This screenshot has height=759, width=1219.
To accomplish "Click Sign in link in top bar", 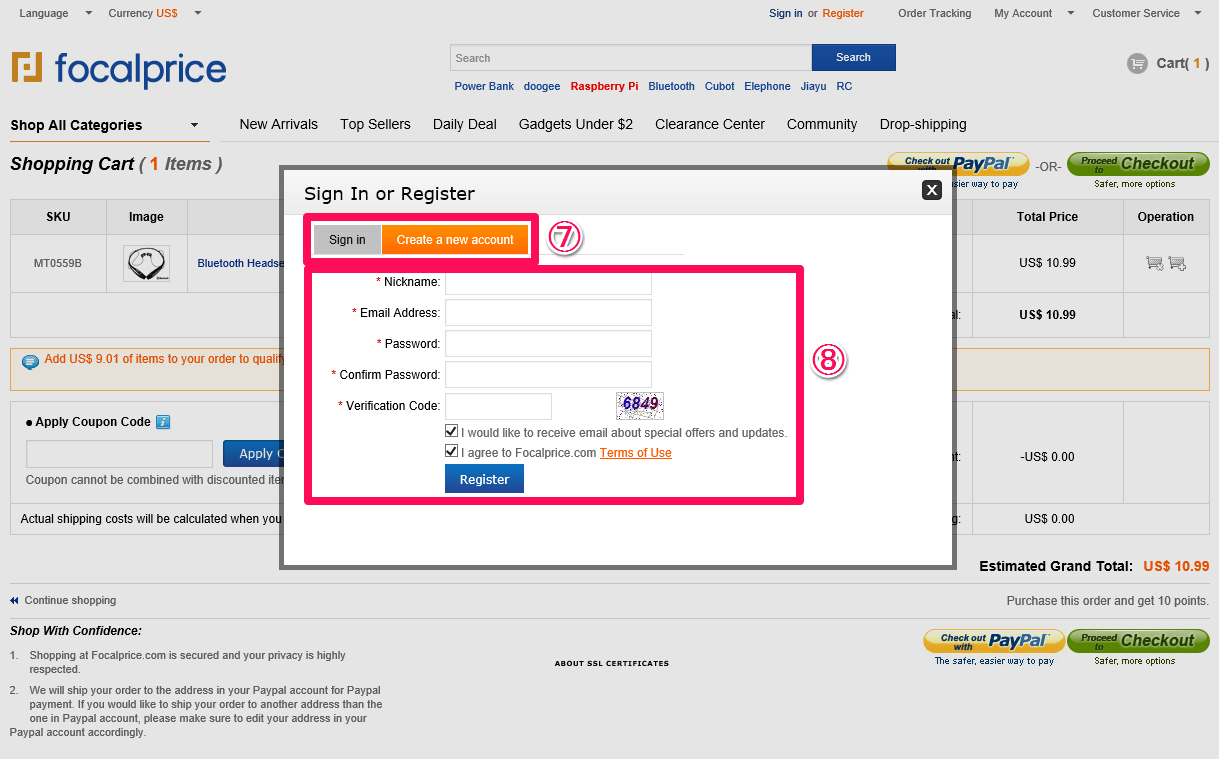I will pos(786,13).
